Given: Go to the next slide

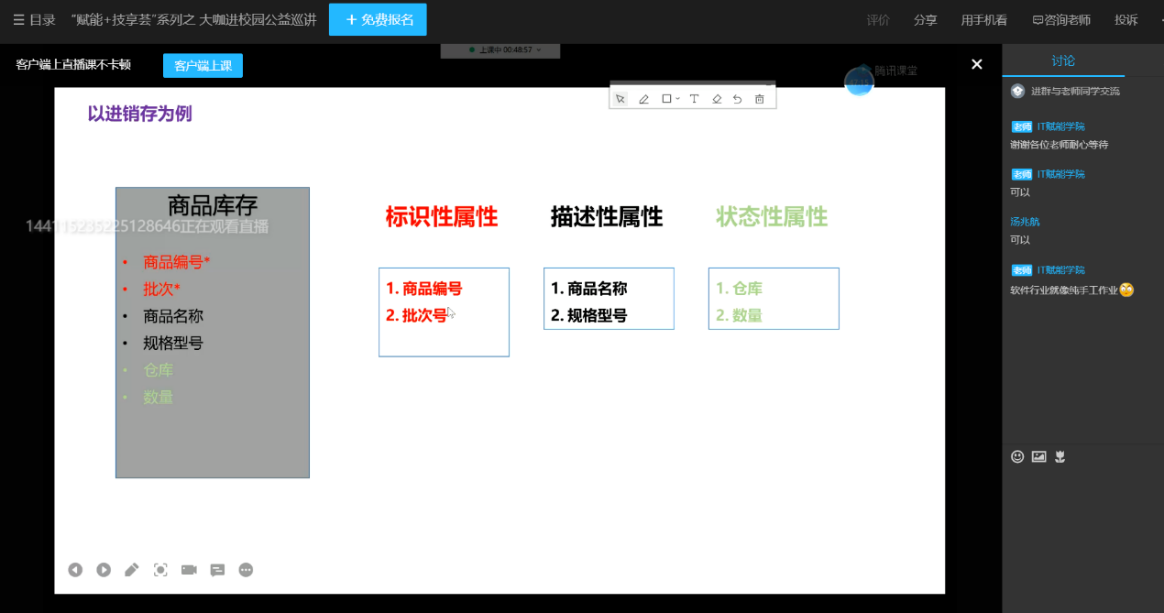Looking at the screenshot, I should point(103,570).
